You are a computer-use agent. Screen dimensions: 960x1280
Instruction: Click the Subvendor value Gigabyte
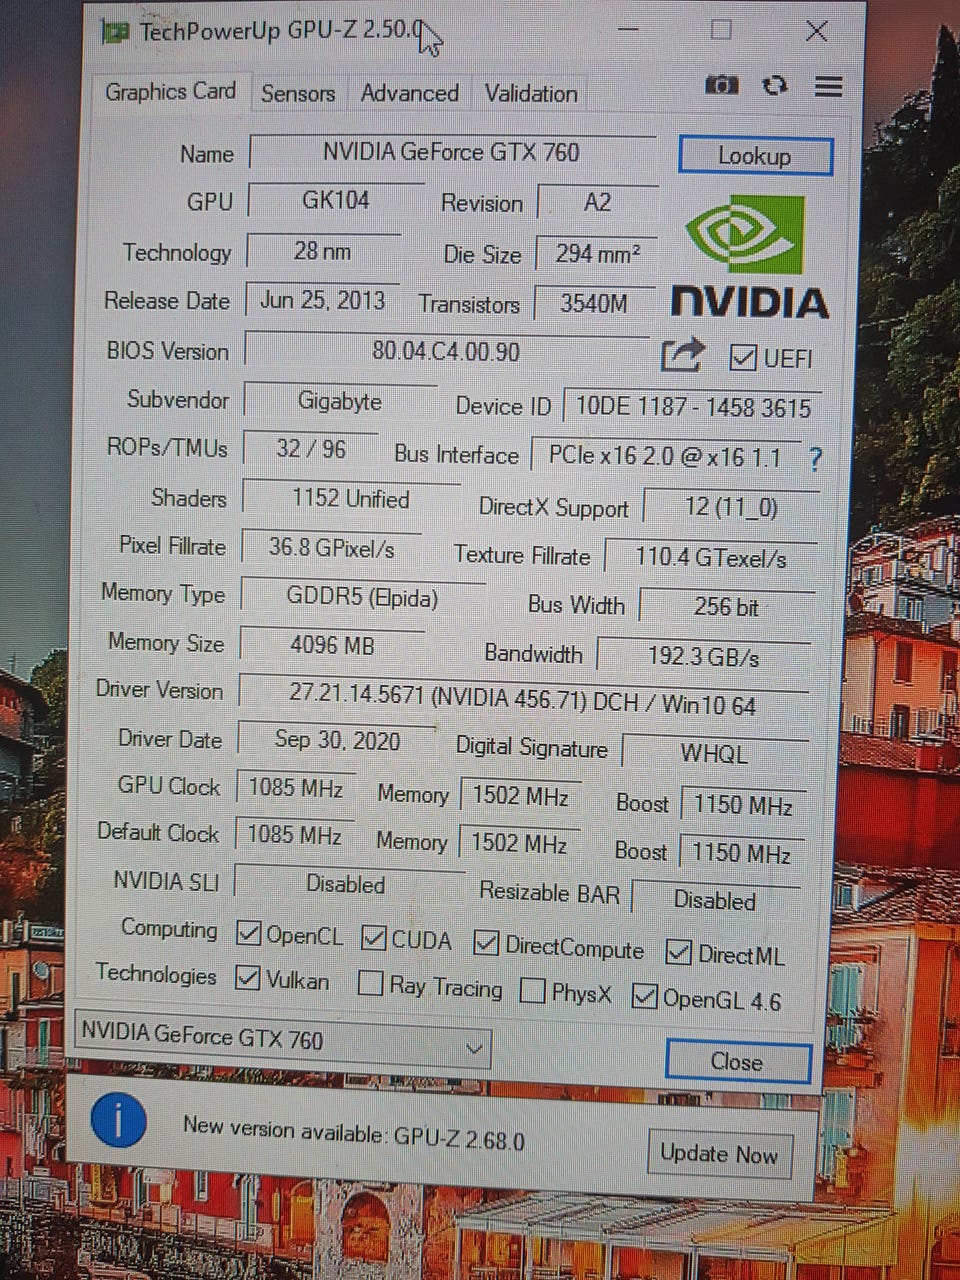pyautogui.click(x=340, y=401)
